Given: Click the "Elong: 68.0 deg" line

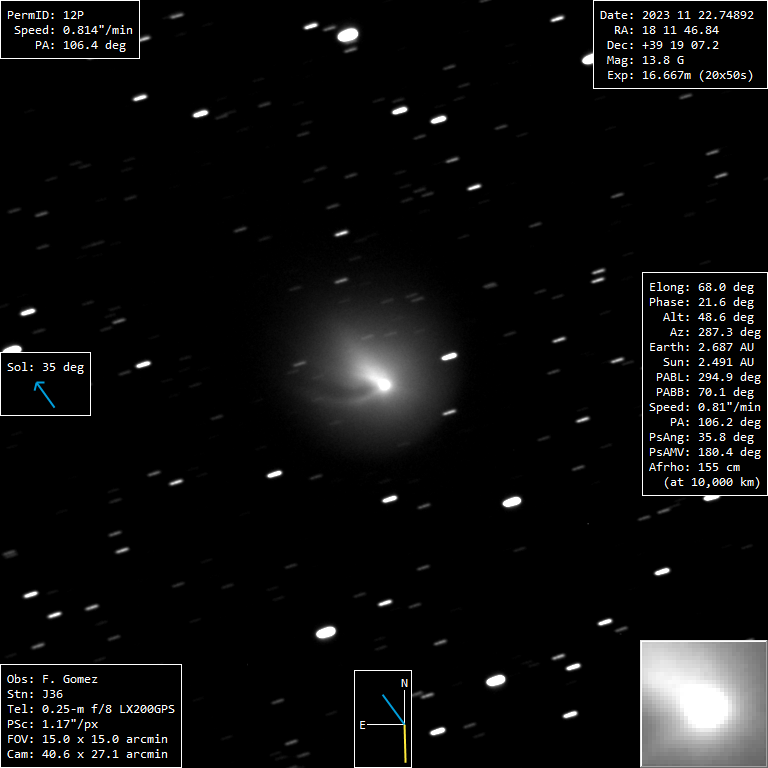Looking at the screenshot, I should tap(701, 287).
